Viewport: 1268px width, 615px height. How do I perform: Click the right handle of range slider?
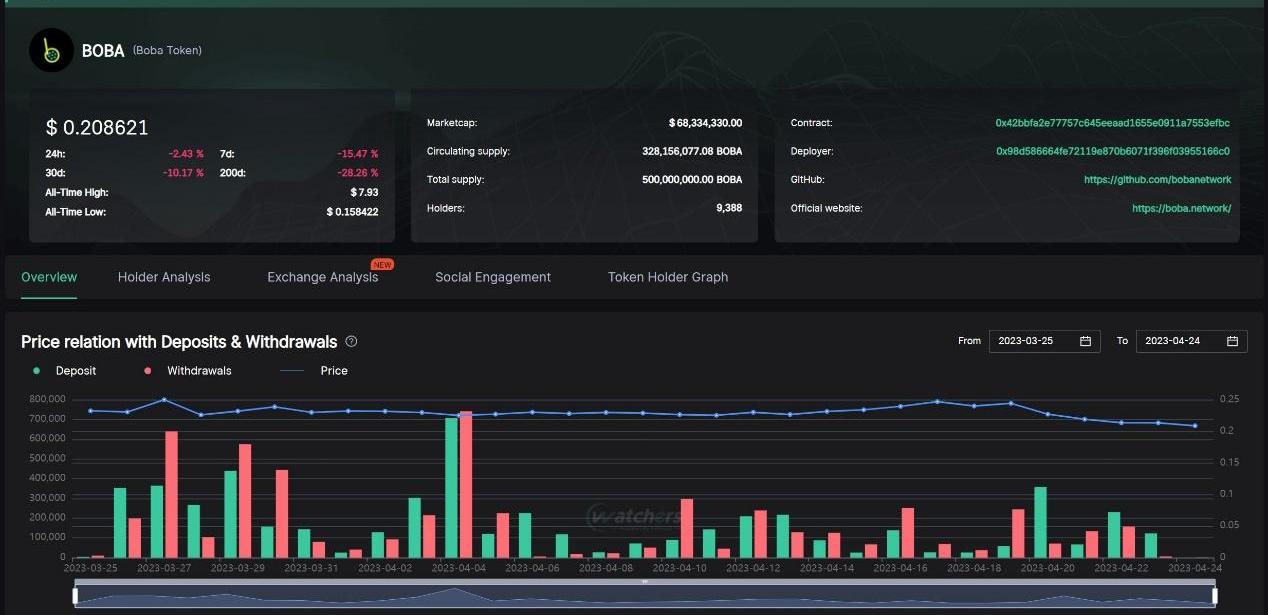[1214, 596]
